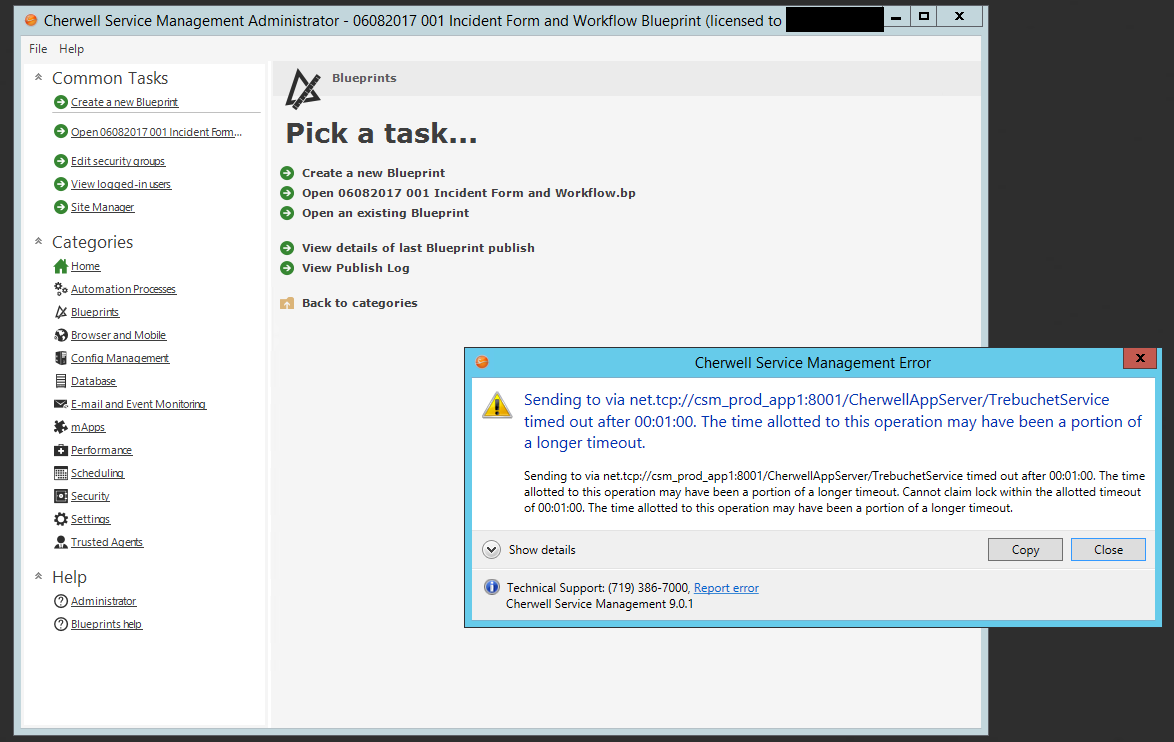Click the Database category icon
This screenshot has width=1174, height=742.
tap(61, 381)
